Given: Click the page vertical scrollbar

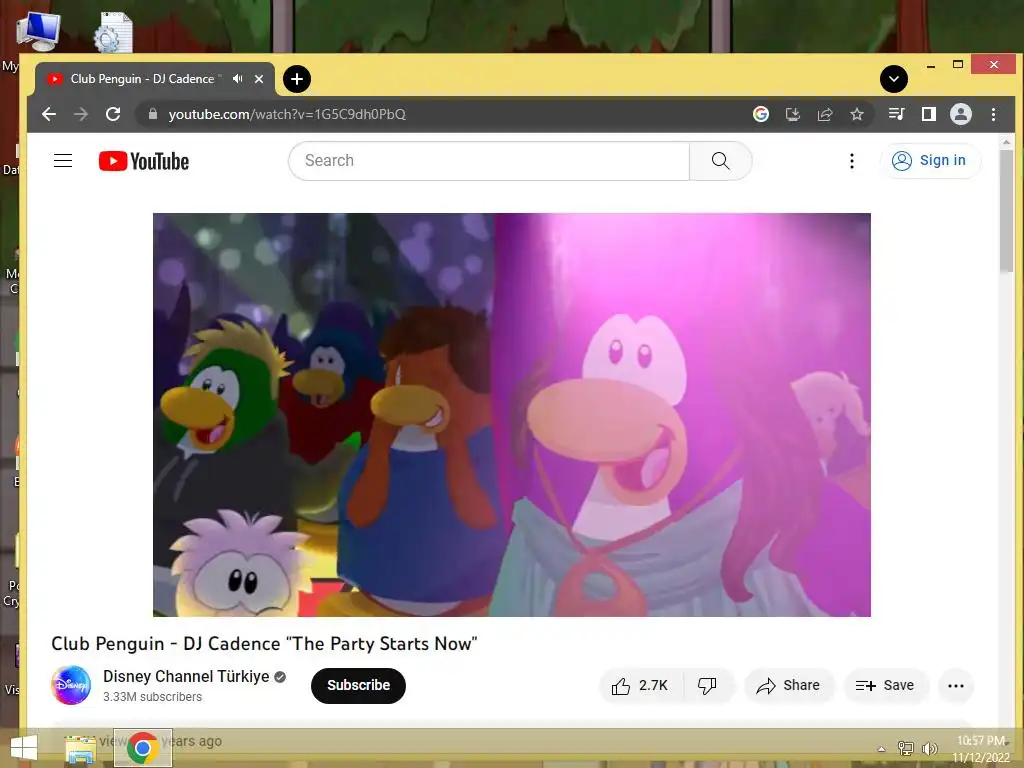Looking at the screenshot, I should (1006, 210).
